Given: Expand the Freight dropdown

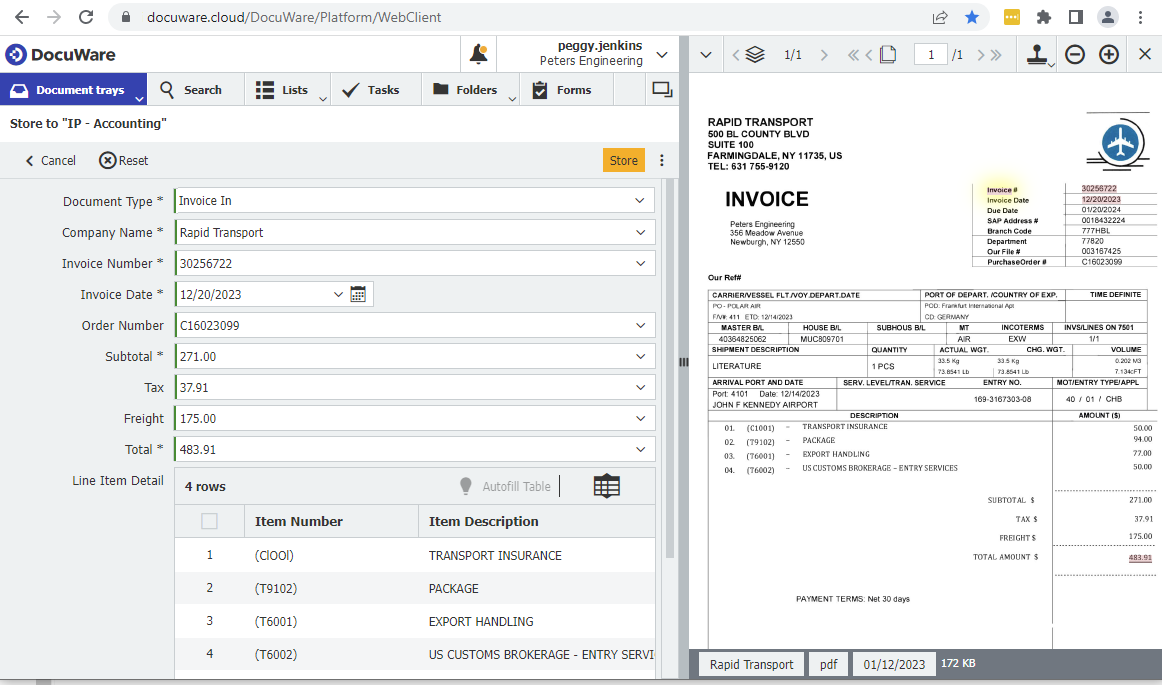Looking at the screenshot, I should 640,418.
